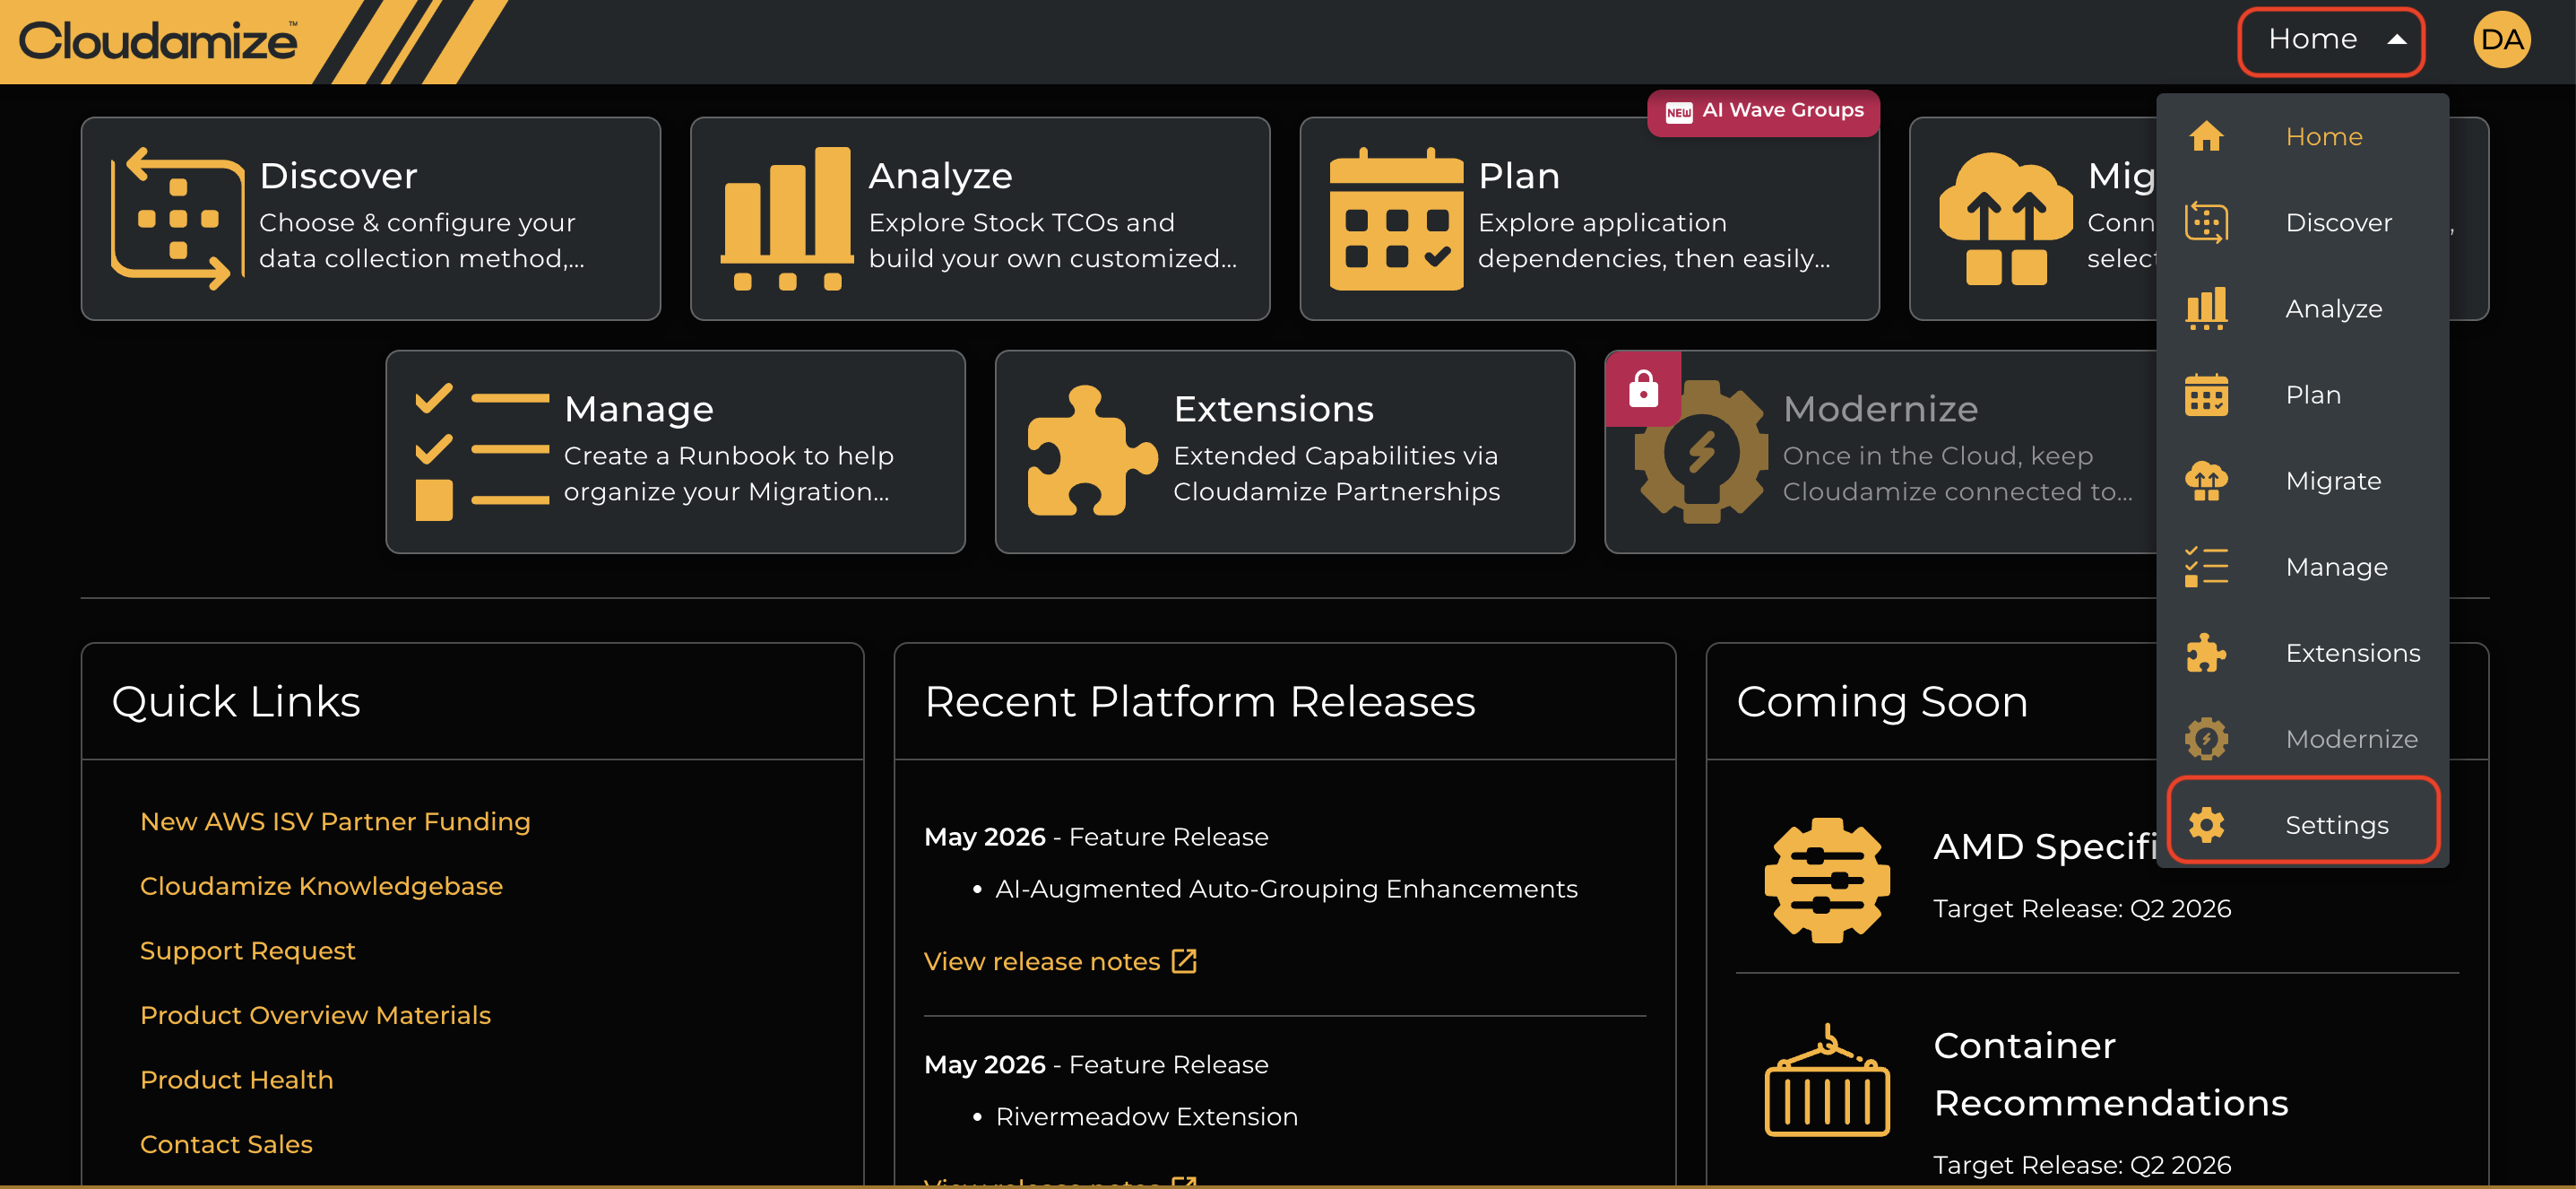This screenshot has width=2576, height=1189.
Task: Click the Extensions icon in dropdown menu
Action: pyautogui.click(x=2206, y=652)
